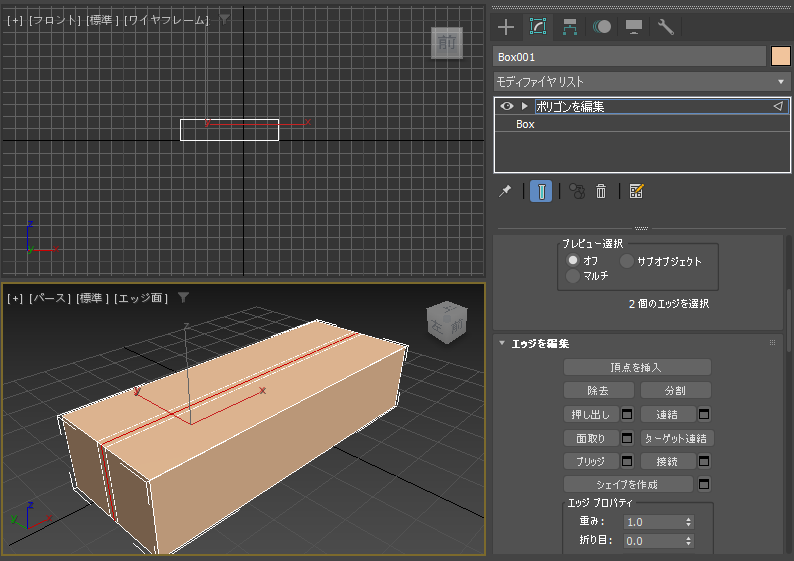
Task: Click the ブリッジ button
Action: point(591,461)
